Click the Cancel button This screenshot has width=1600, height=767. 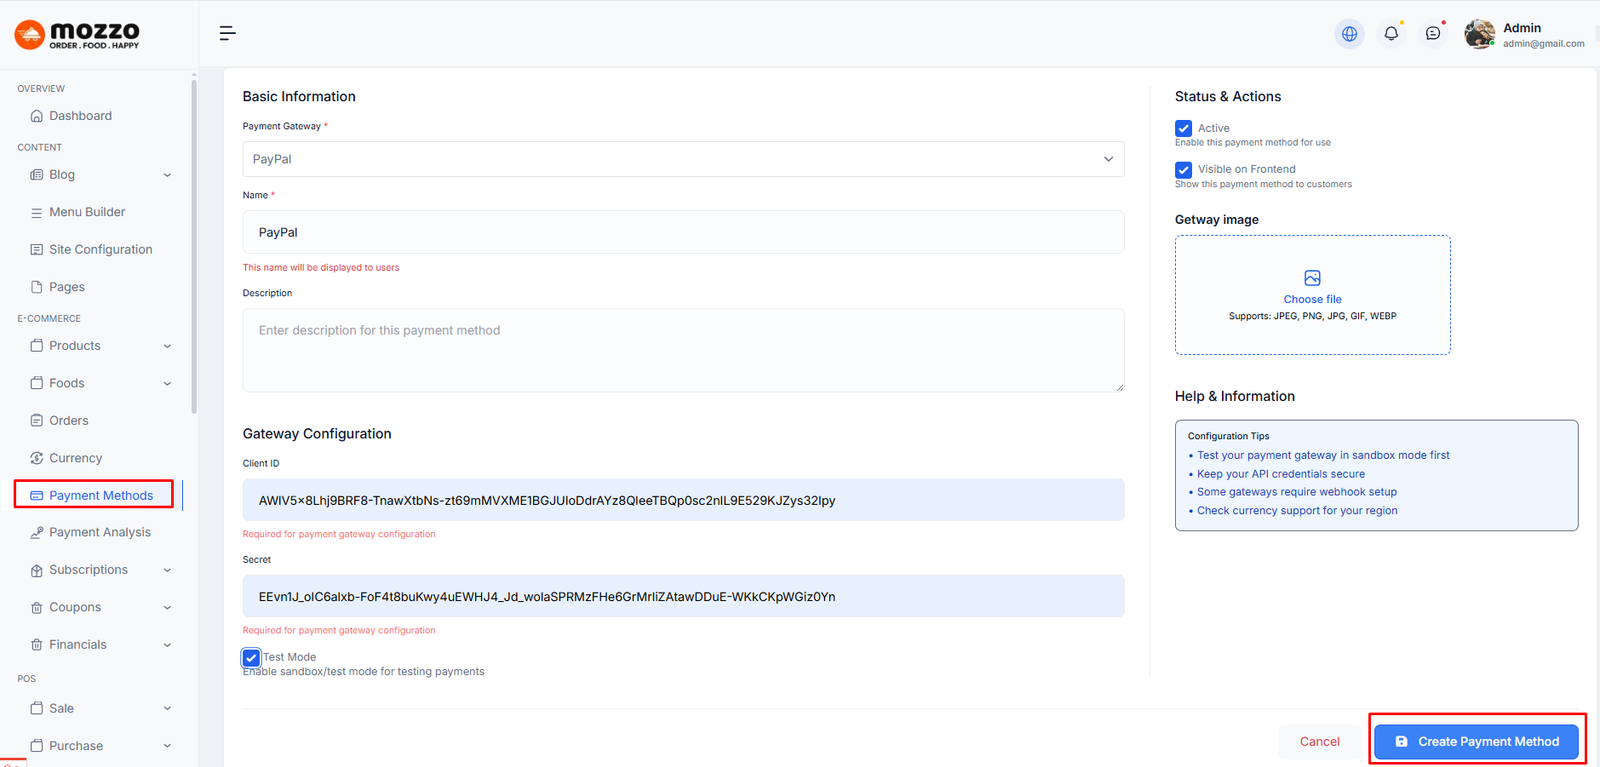tap(1319, 741)
